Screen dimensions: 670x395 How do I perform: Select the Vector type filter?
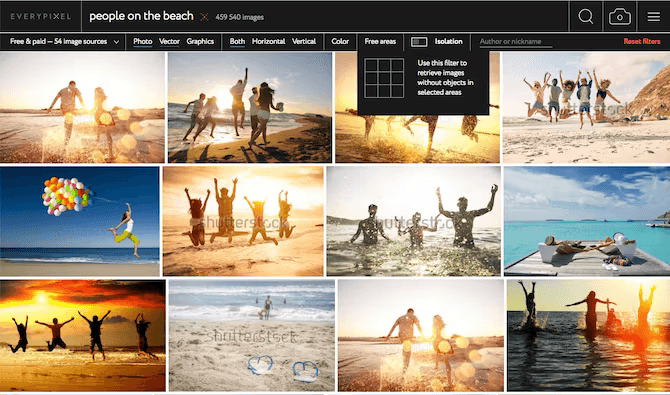pyautogui.click(x=169, y=41)
